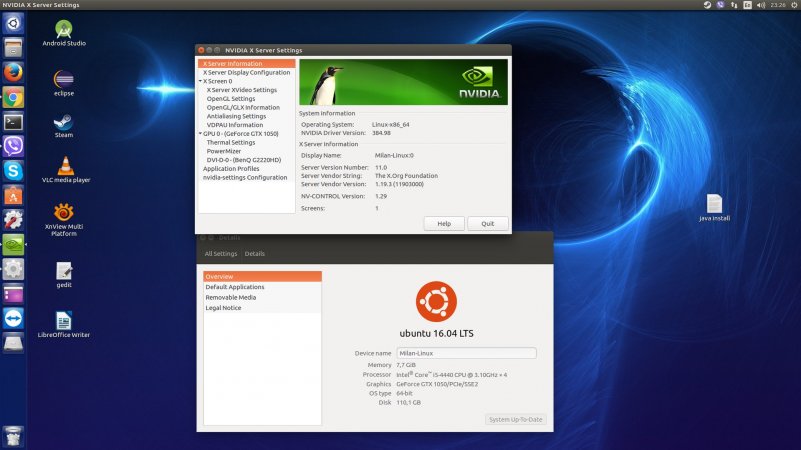
Task: Open the keyboard layout indicator in the top panel
Action: pyautogui.click(x=747, y=5)
